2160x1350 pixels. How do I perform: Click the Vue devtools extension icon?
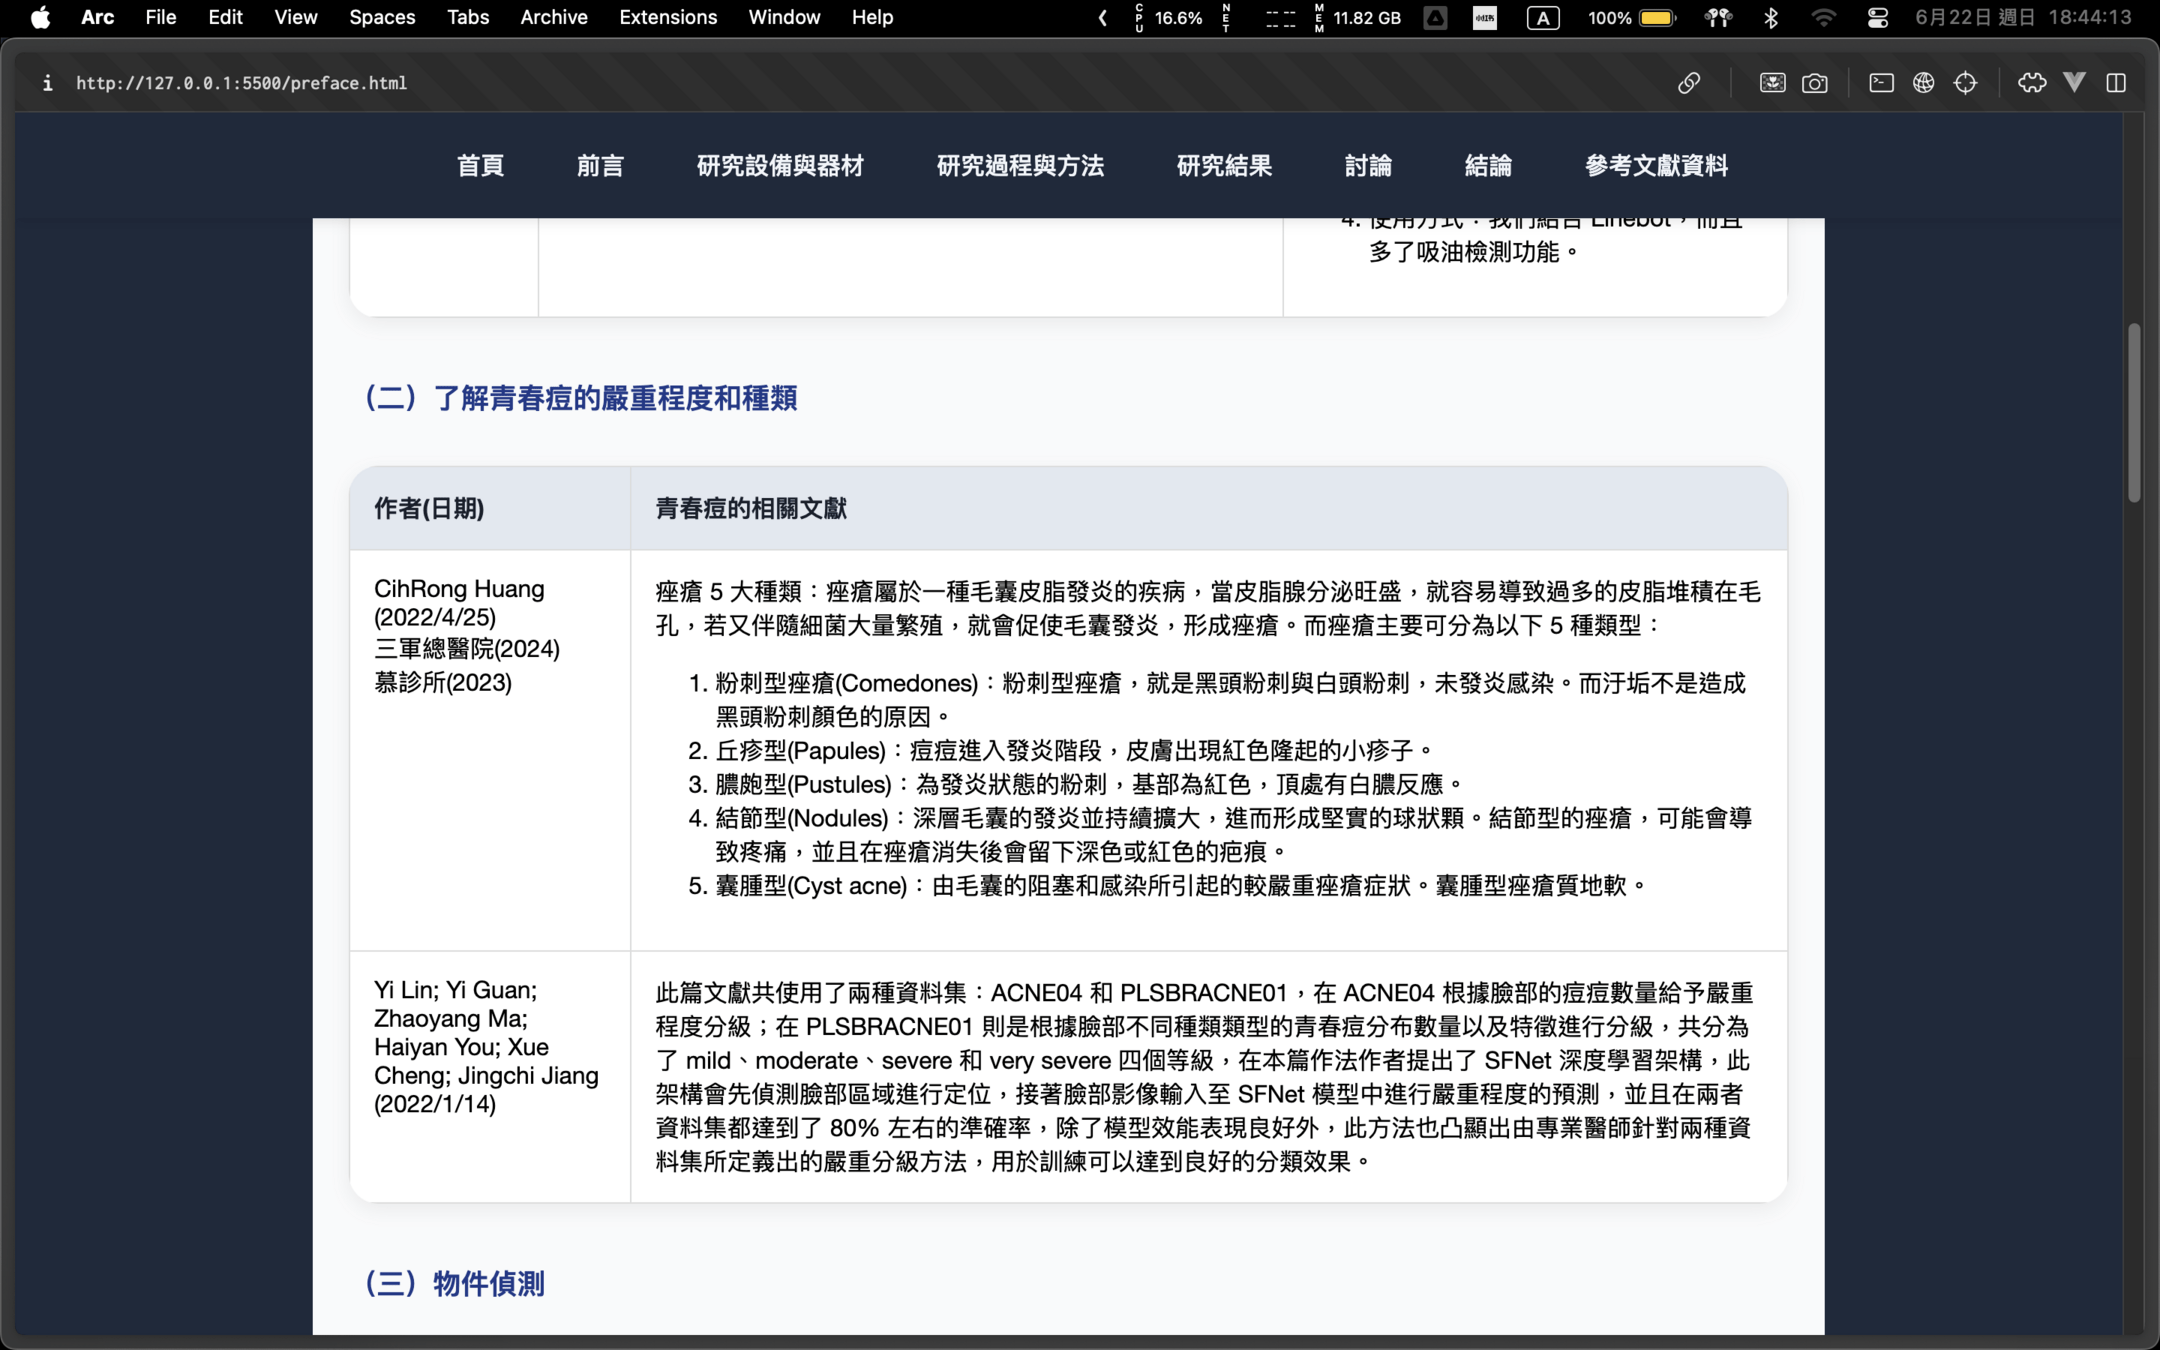[2075, 83]
